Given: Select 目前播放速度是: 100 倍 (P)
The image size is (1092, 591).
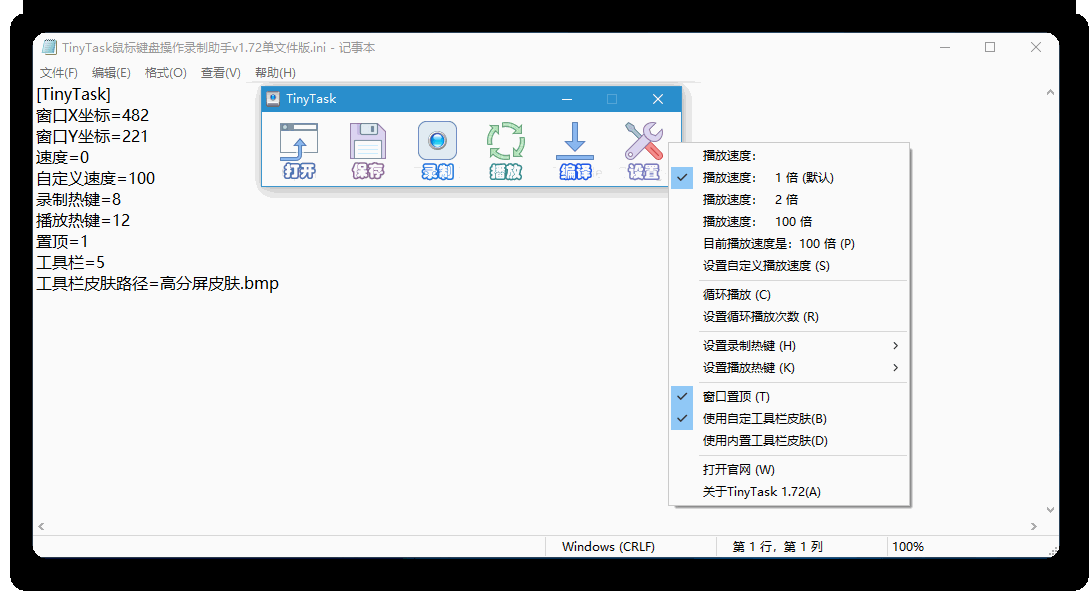Looking at the screenshot, I should pyautogui.click(x=789, y=244).
